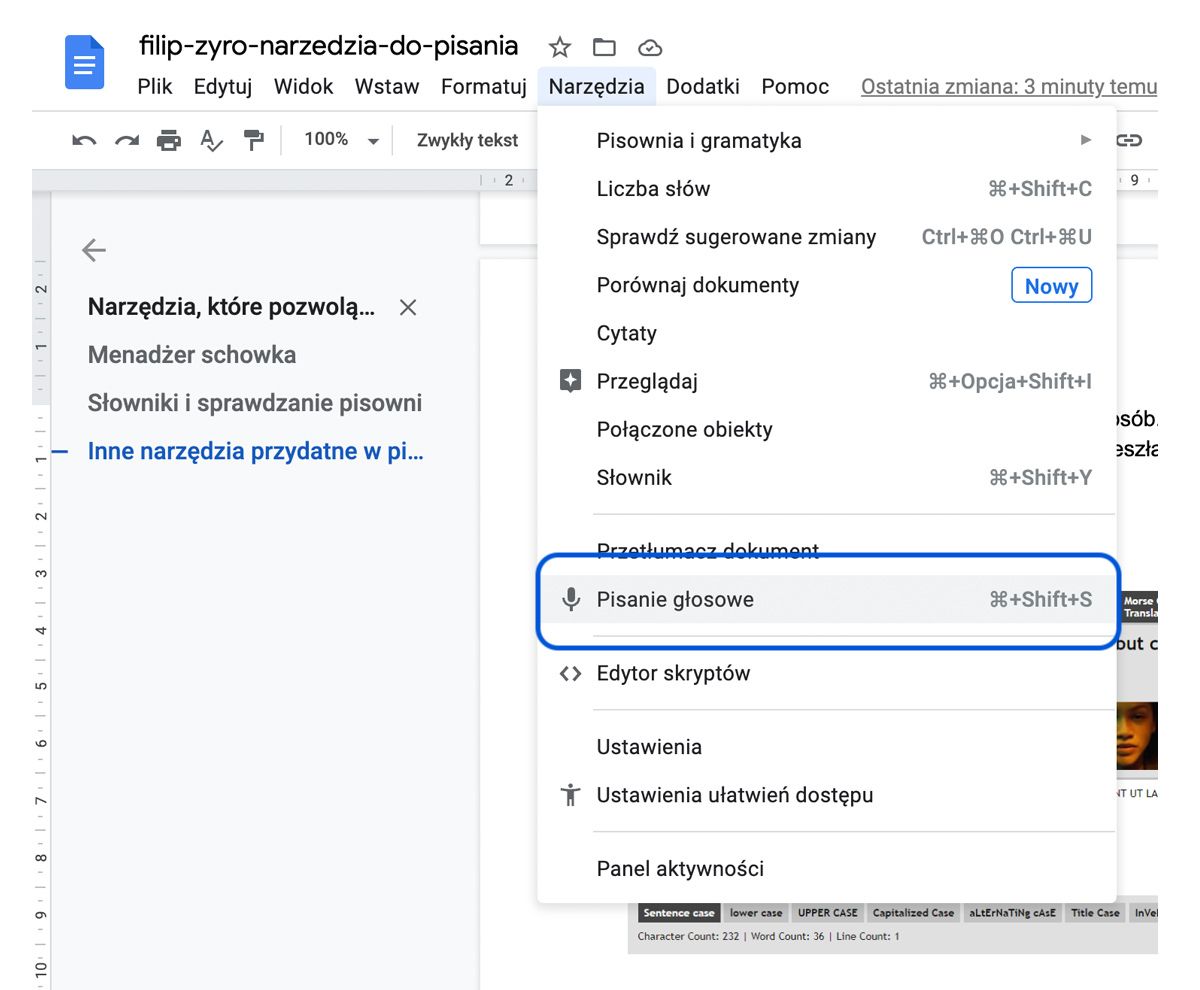Open Edytor skryptów menu item
Image resolution: width=1200 pixels, height=990 pixels.
pos(673,674)
